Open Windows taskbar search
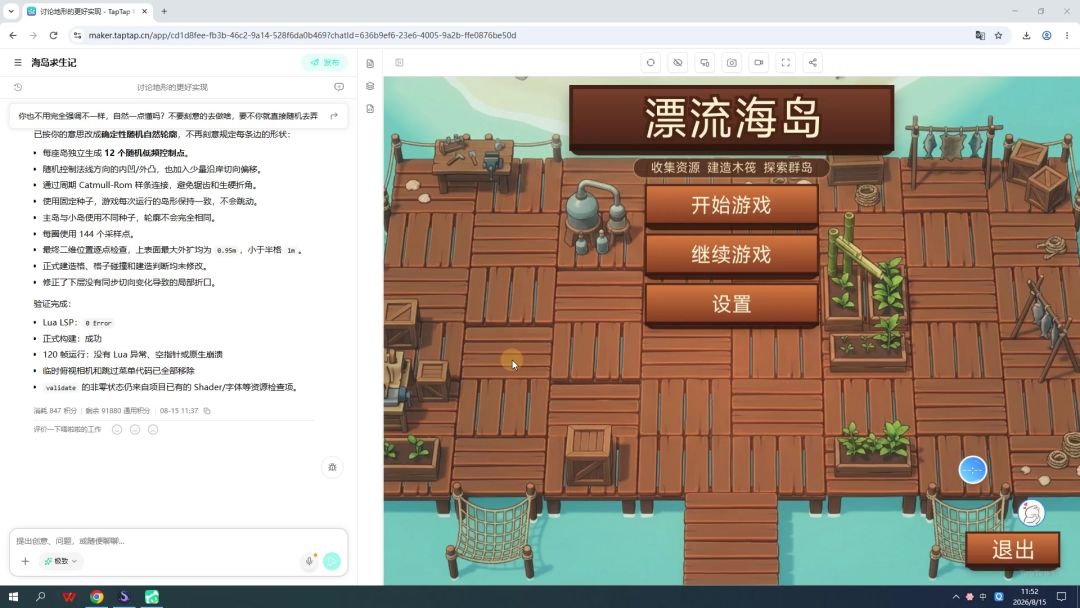Image resolution: width=1080 pixels, height=608 pixels. tap(41, 597)
